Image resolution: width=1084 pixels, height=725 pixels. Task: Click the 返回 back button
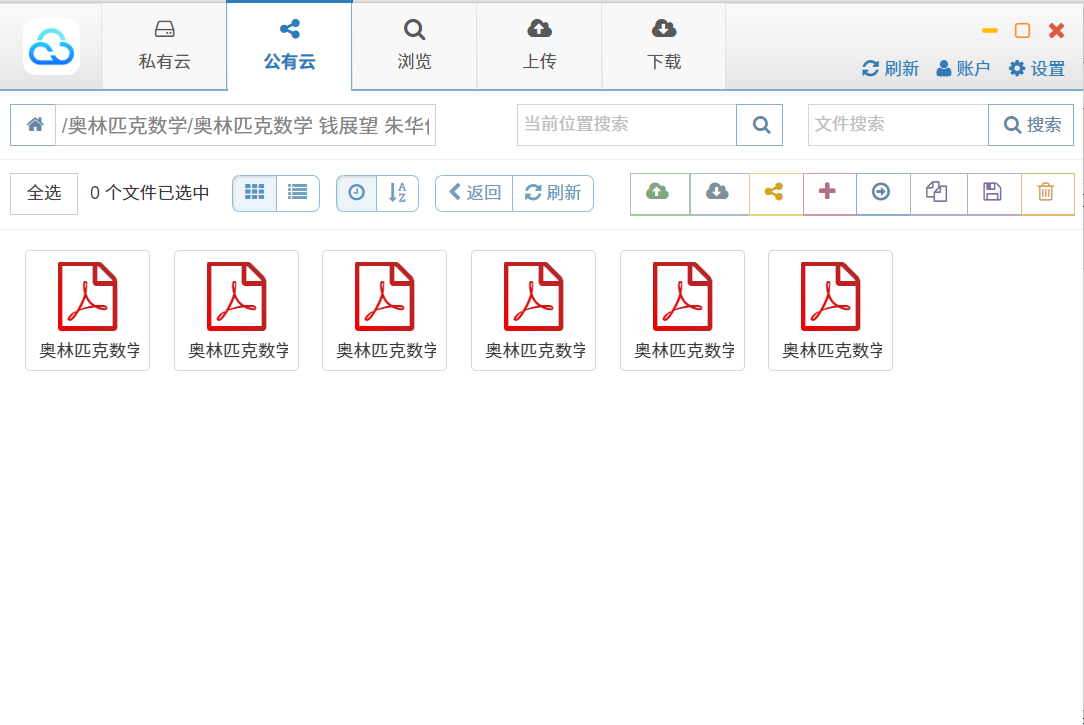tap(475, 193)
